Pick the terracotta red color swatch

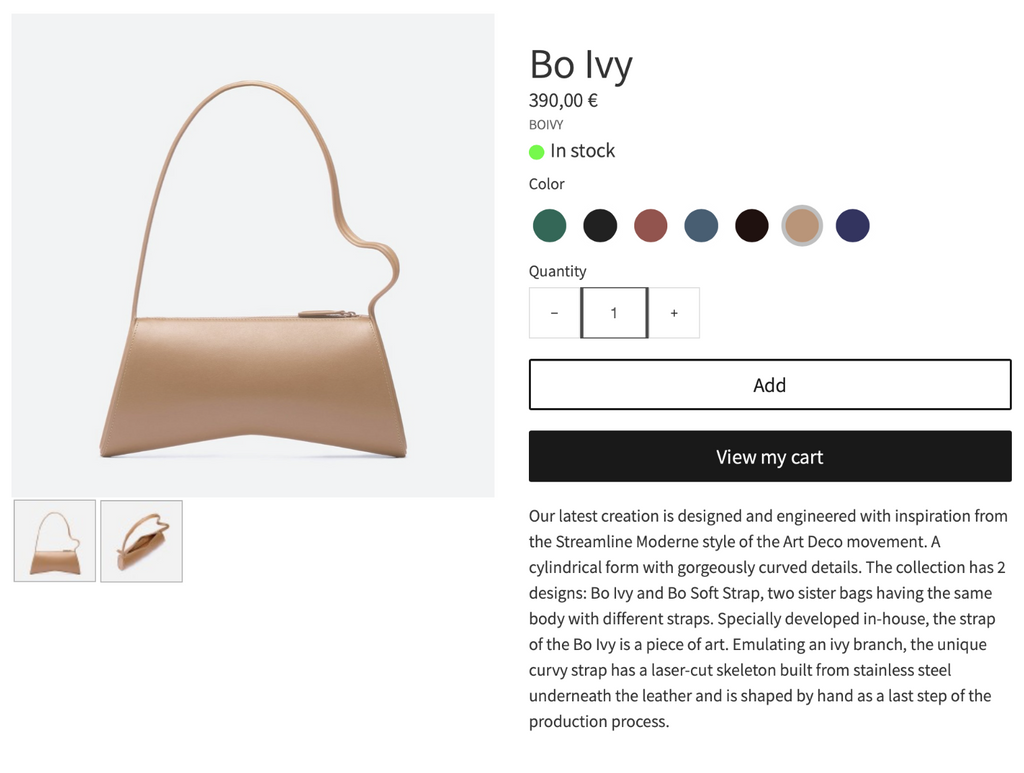[651, 225]
